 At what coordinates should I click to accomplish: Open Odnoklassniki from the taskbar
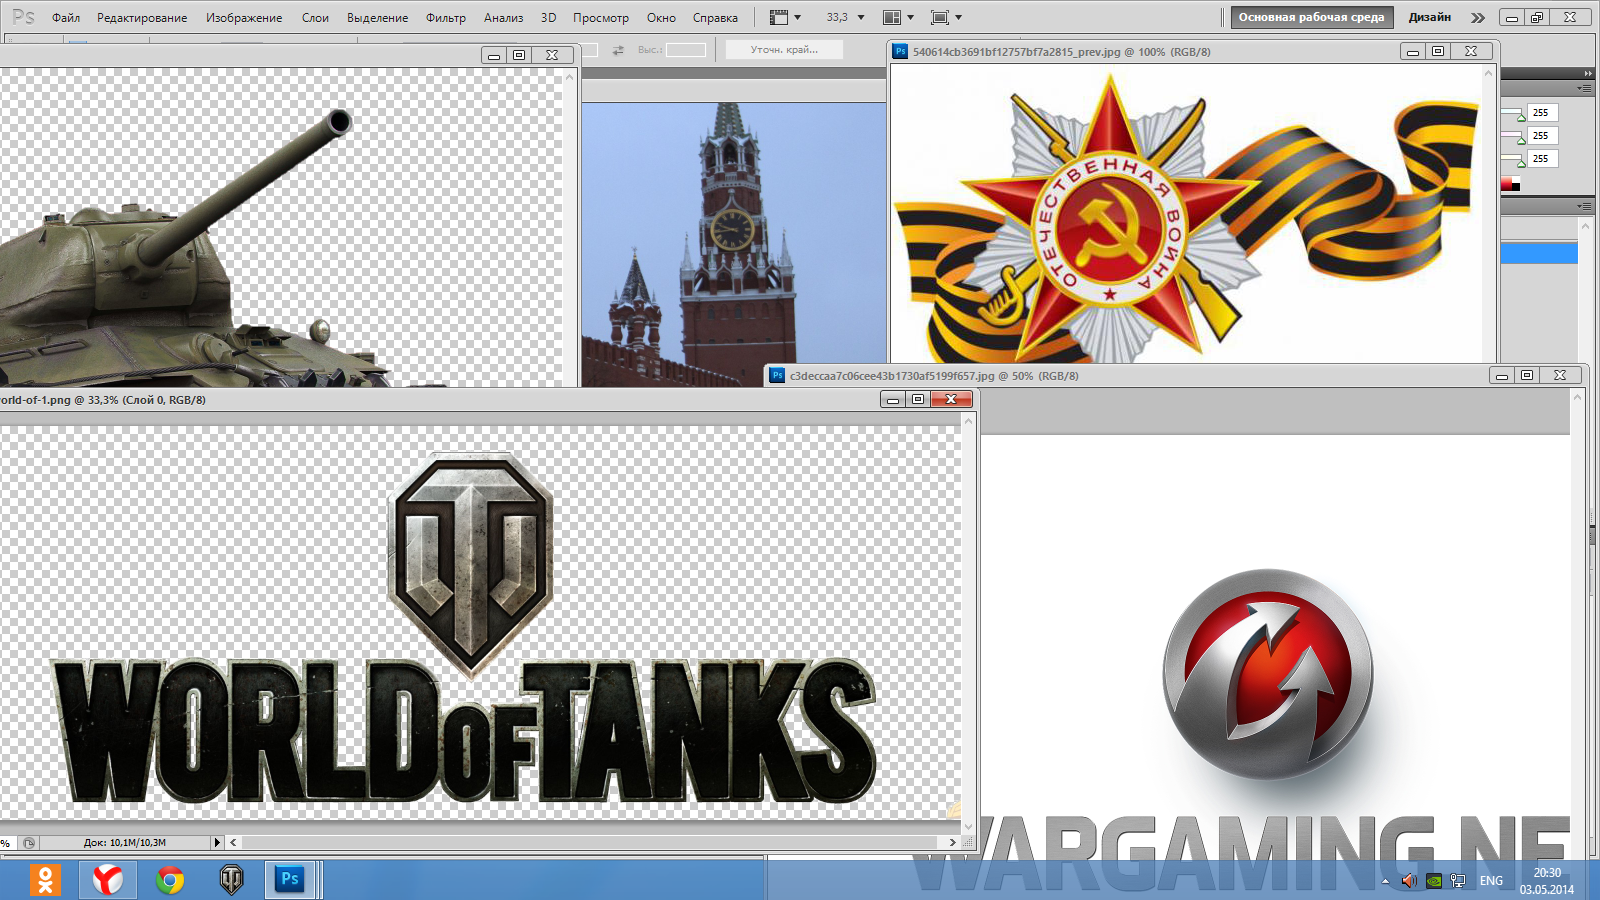45,880
